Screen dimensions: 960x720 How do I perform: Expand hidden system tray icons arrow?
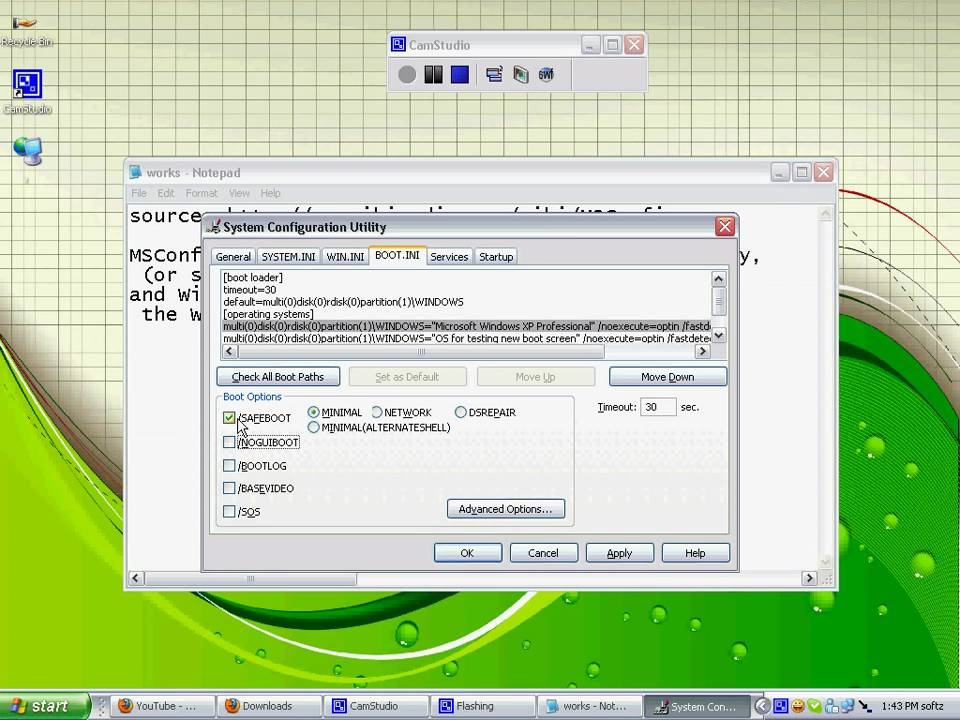[x=761, y=706]
